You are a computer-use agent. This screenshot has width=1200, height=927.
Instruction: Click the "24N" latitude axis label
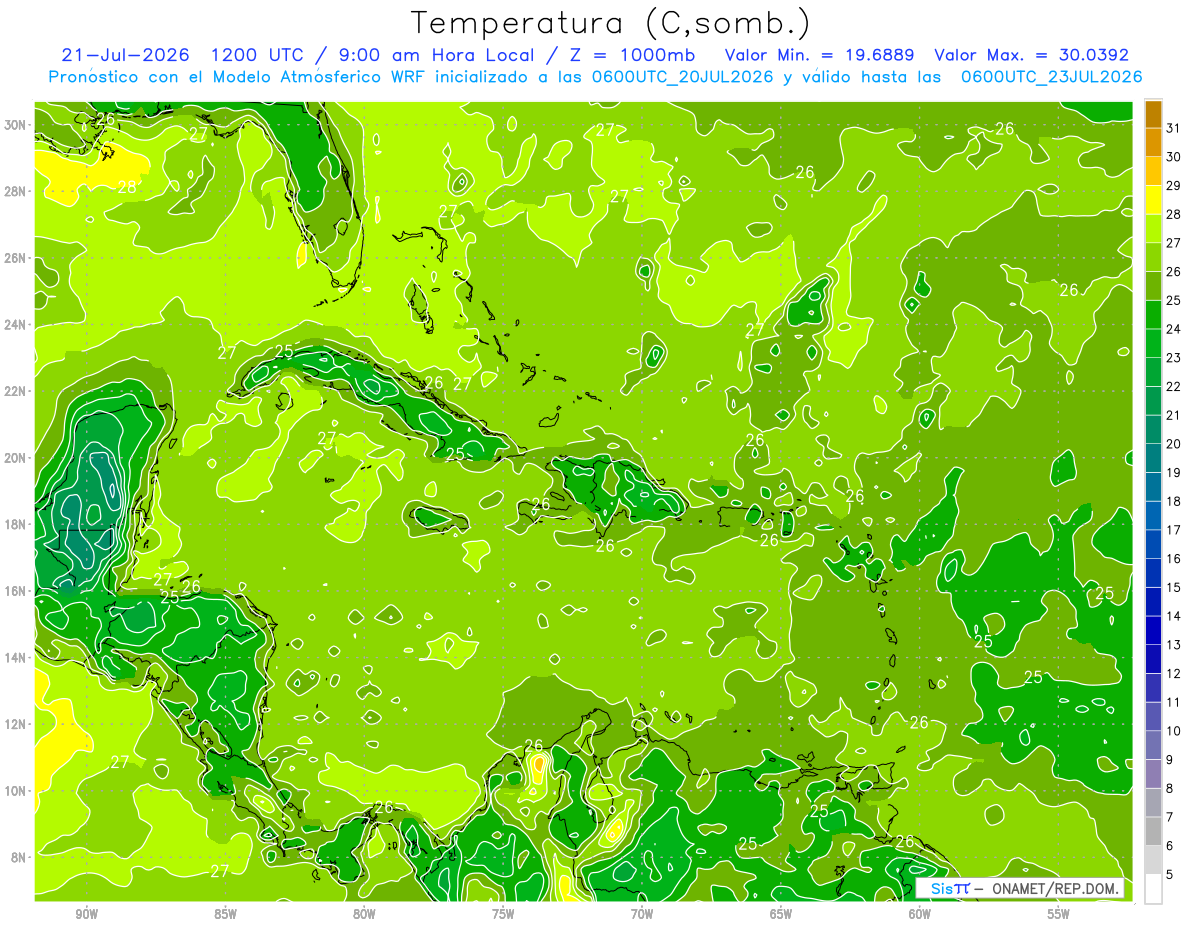[x=17, y=325]
